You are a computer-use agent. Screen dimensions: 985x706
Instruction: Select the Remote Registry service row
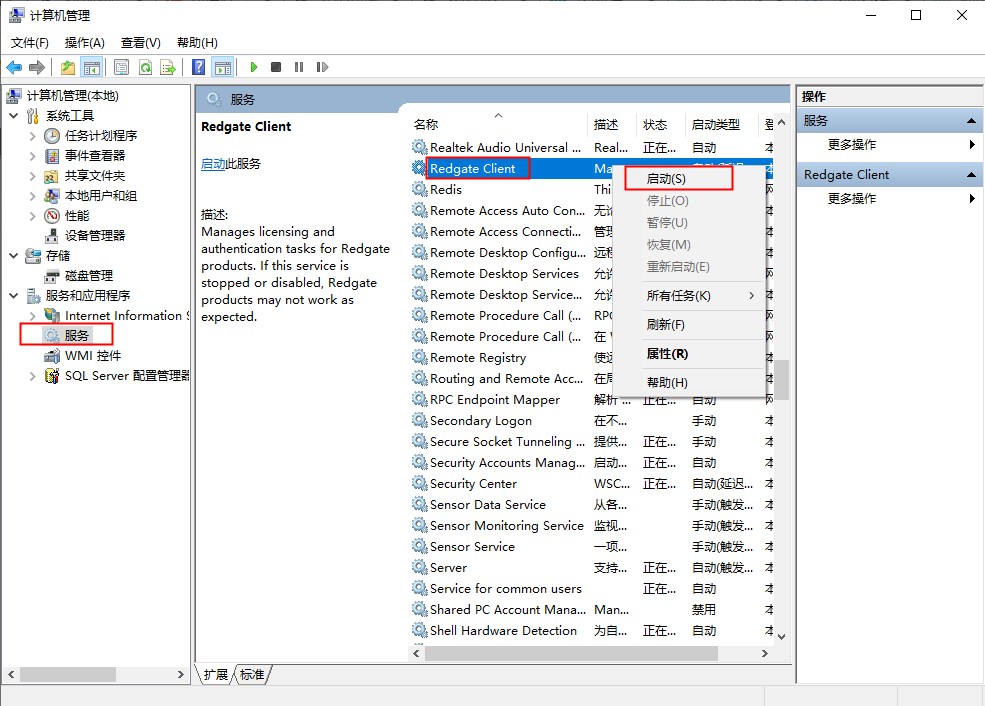tap(590, 358)
